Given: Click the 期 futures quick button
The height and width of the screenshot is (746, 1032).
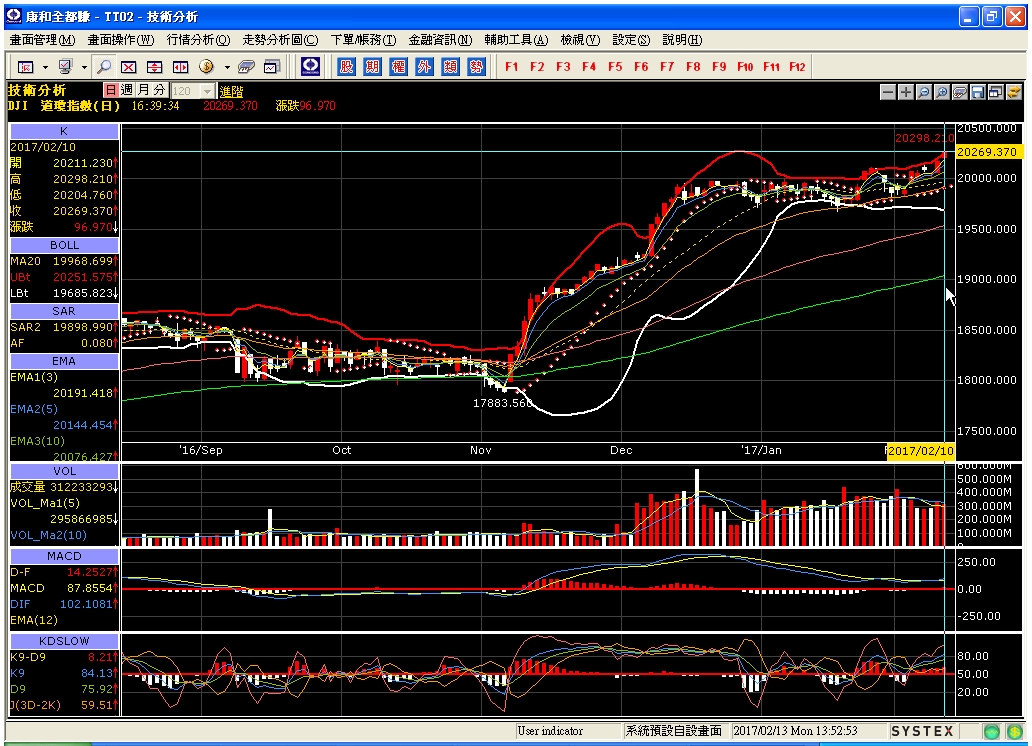Looking at the screenshot, I should [x=373, y=67].
